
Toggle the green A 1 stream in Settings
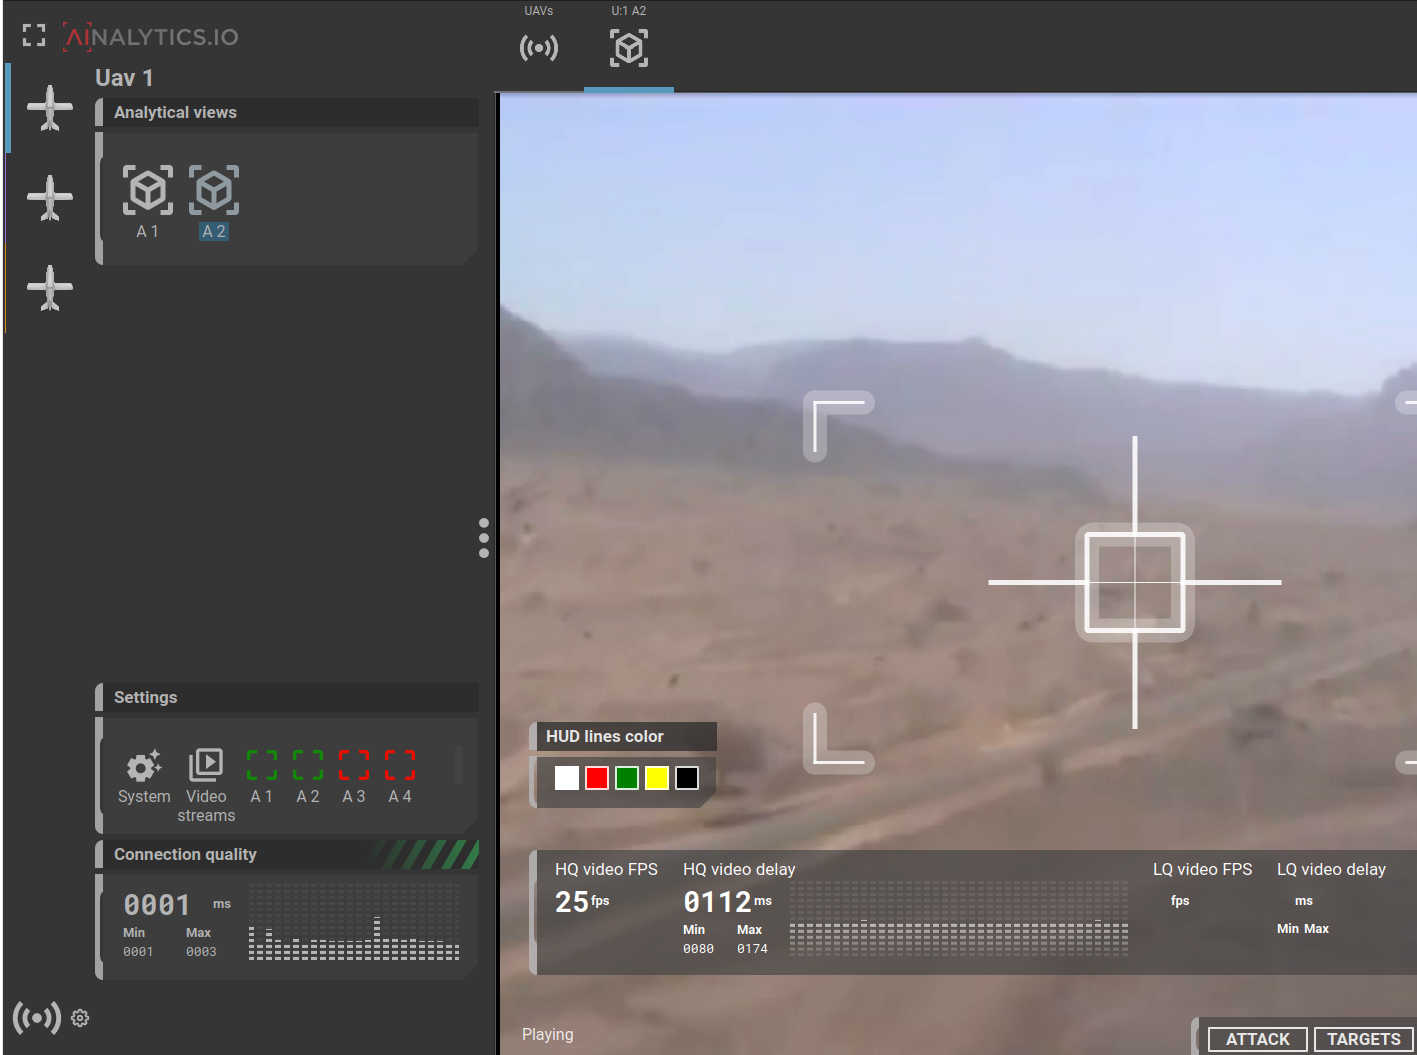[x=262, y=766]
